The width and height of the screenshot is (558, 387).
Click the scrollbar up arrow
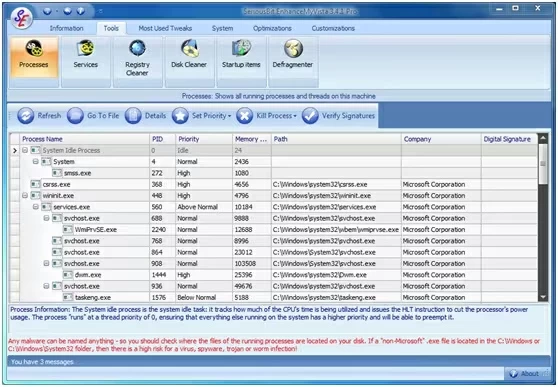tap(543, 138)
